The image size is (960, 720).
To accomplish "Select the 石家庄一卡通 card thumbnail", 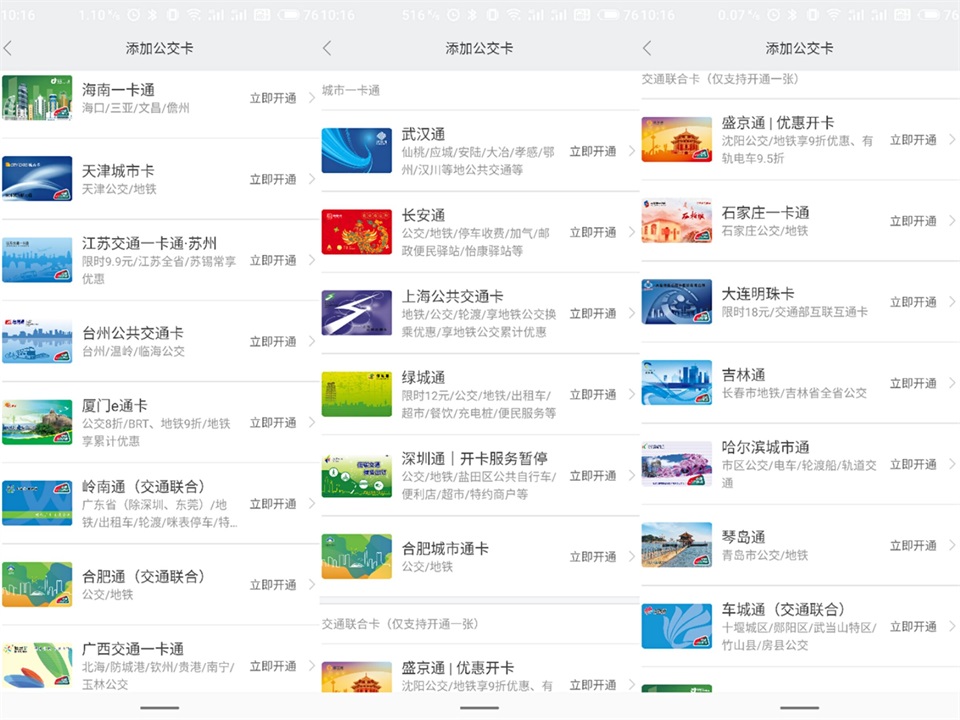I will (677, 220).
